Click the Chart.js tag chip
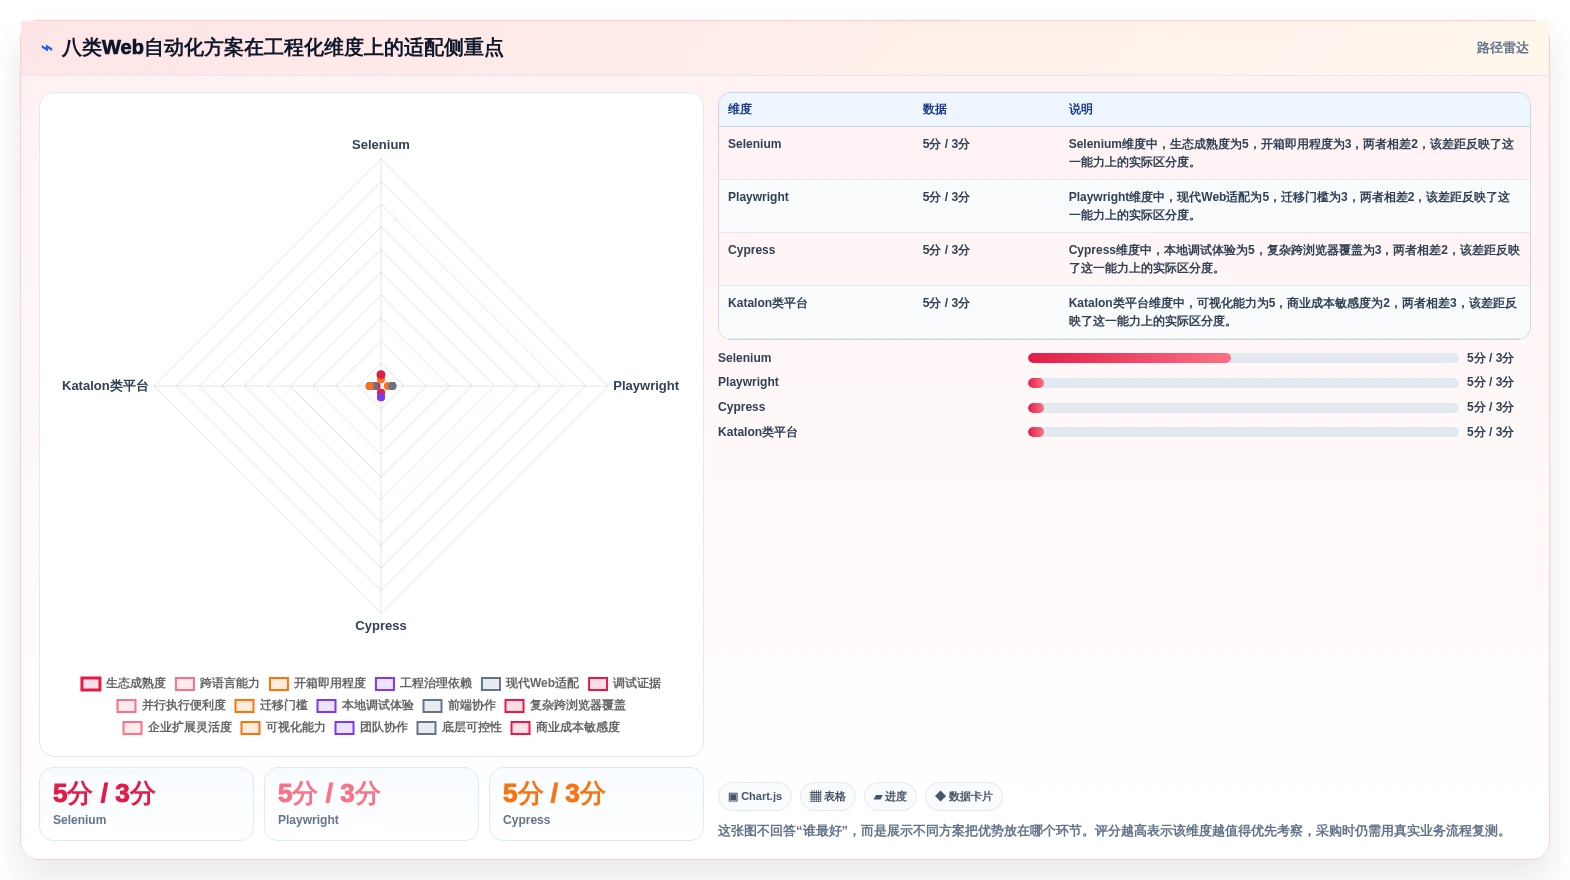The image size is (1570, 880). [755, 797]
